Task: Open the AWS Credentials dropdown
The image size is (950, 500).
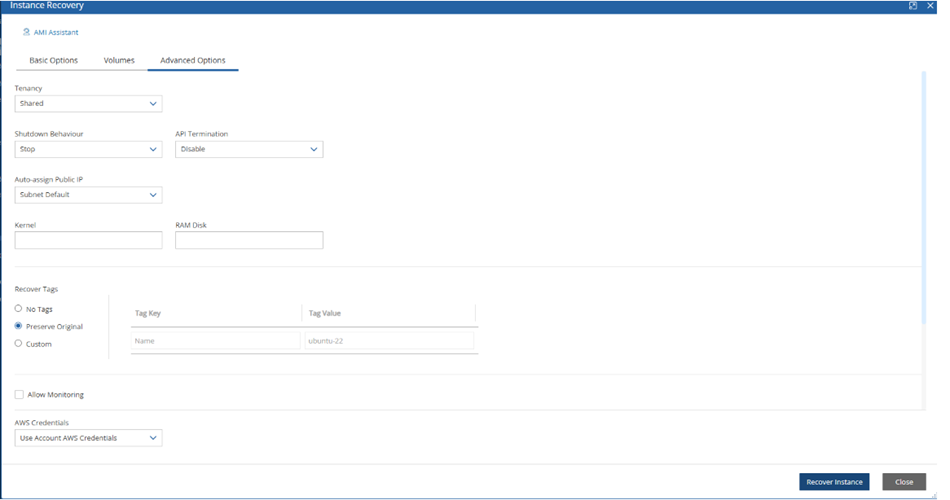Action: pyautogui.click(x=88, y=438)
